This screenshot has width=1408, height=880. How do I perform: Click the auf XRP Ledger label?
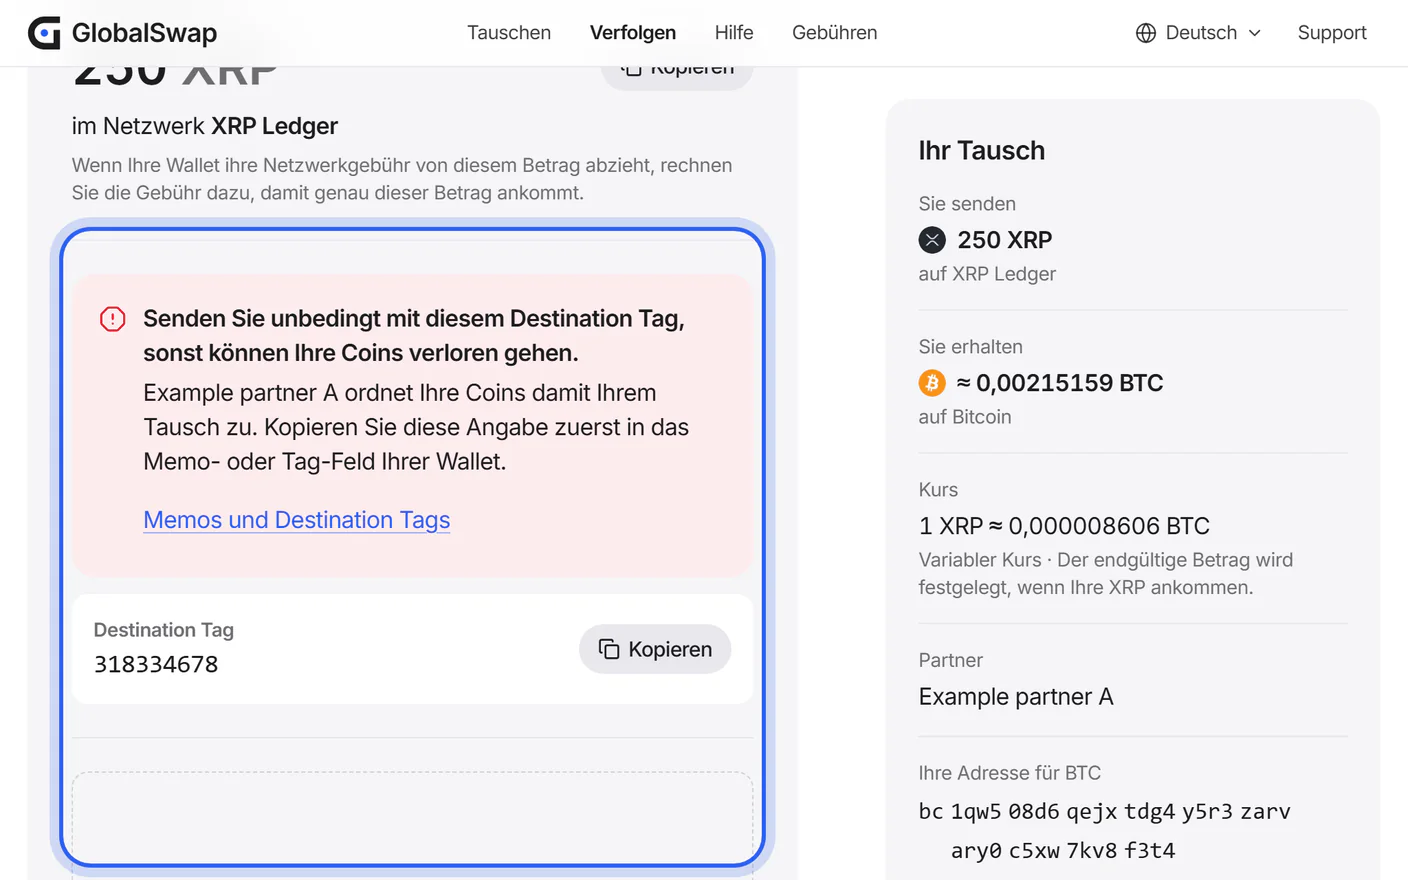coord(987,274)
